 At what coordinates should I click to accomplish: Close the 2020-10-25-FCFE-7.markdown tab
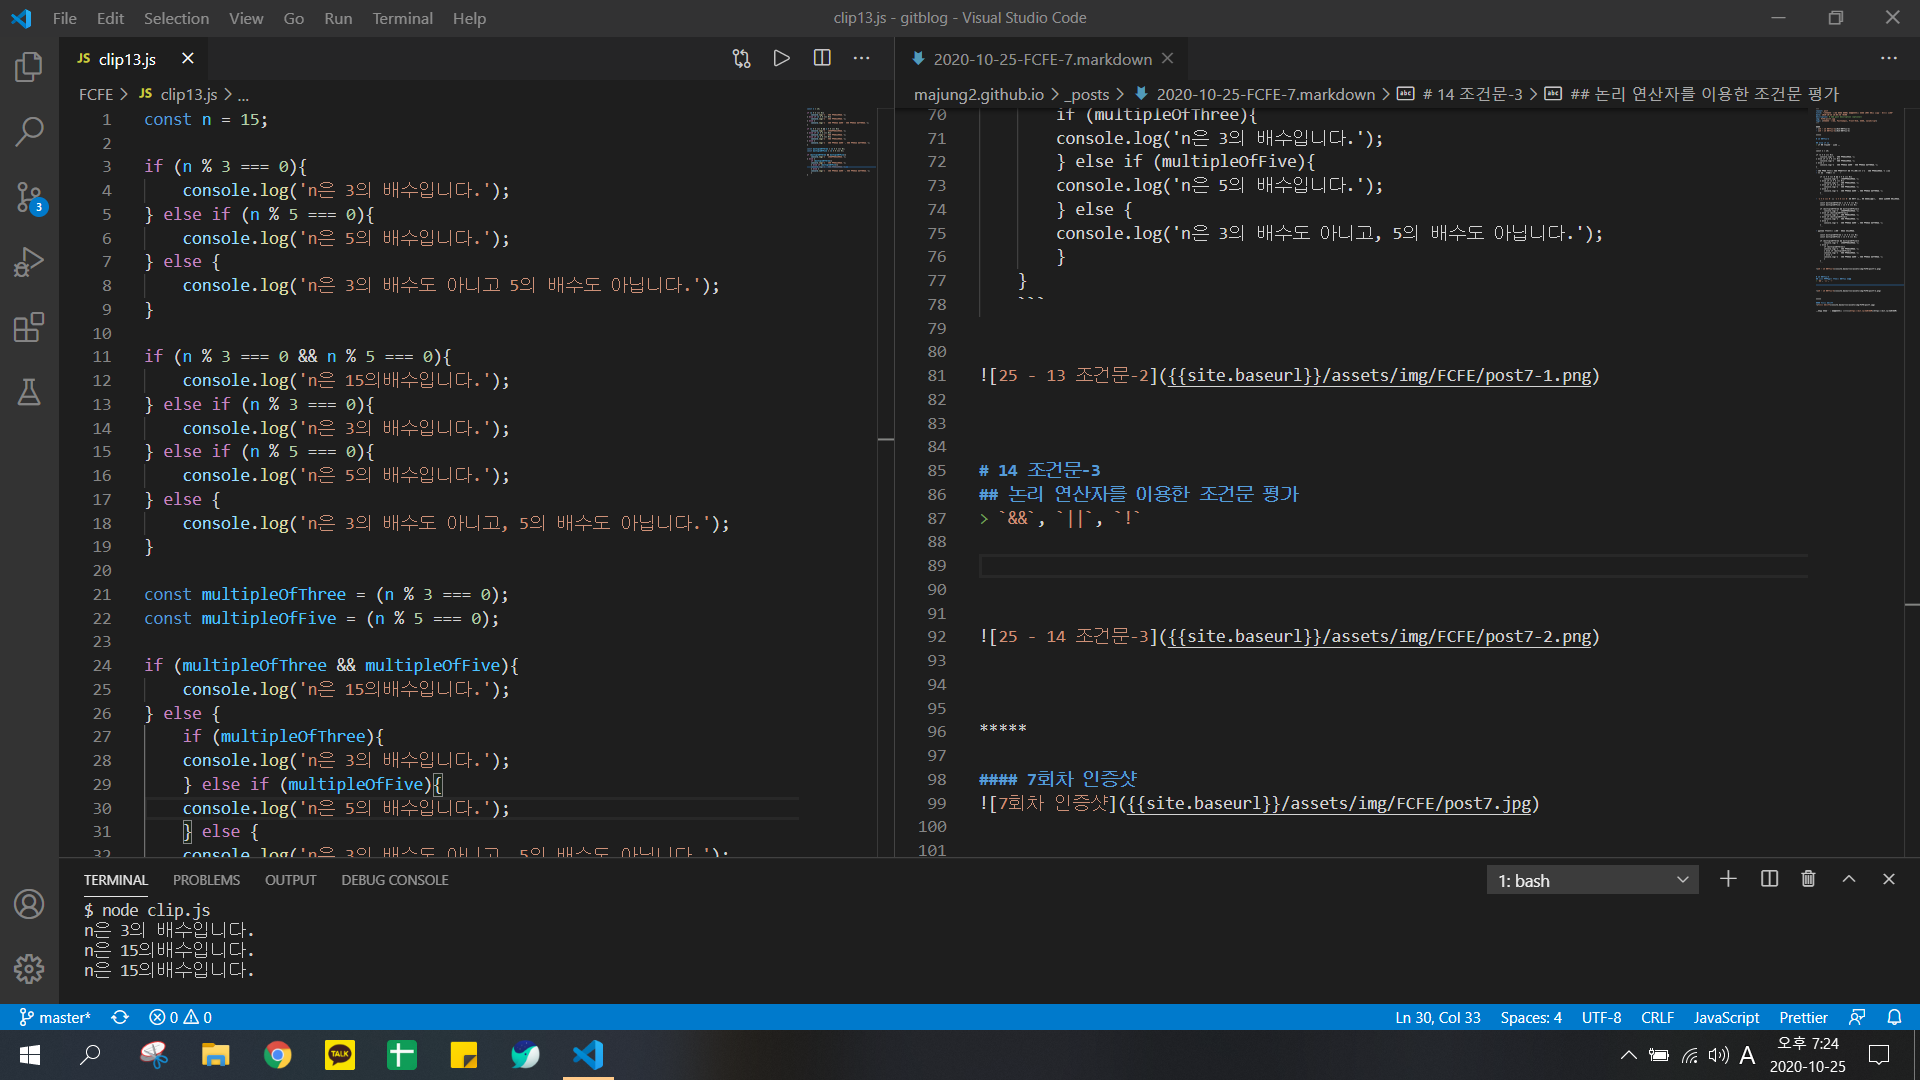click(1167, 59)
